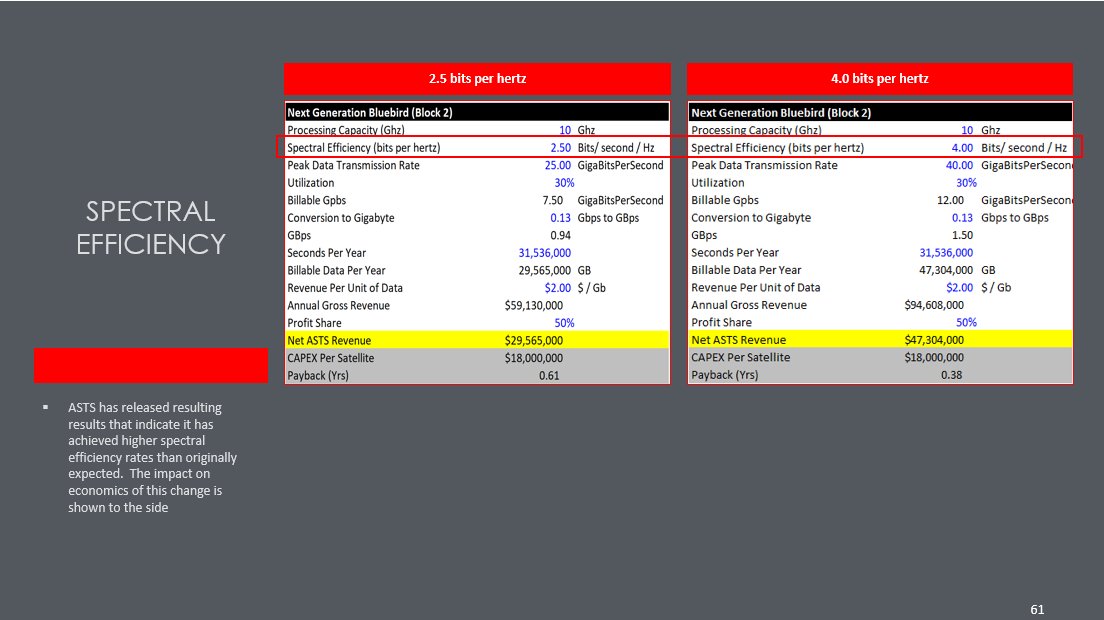Click the peak data rate value 25.00
The width and height of the screenshot is (1104, 620).
coord(558,165)
